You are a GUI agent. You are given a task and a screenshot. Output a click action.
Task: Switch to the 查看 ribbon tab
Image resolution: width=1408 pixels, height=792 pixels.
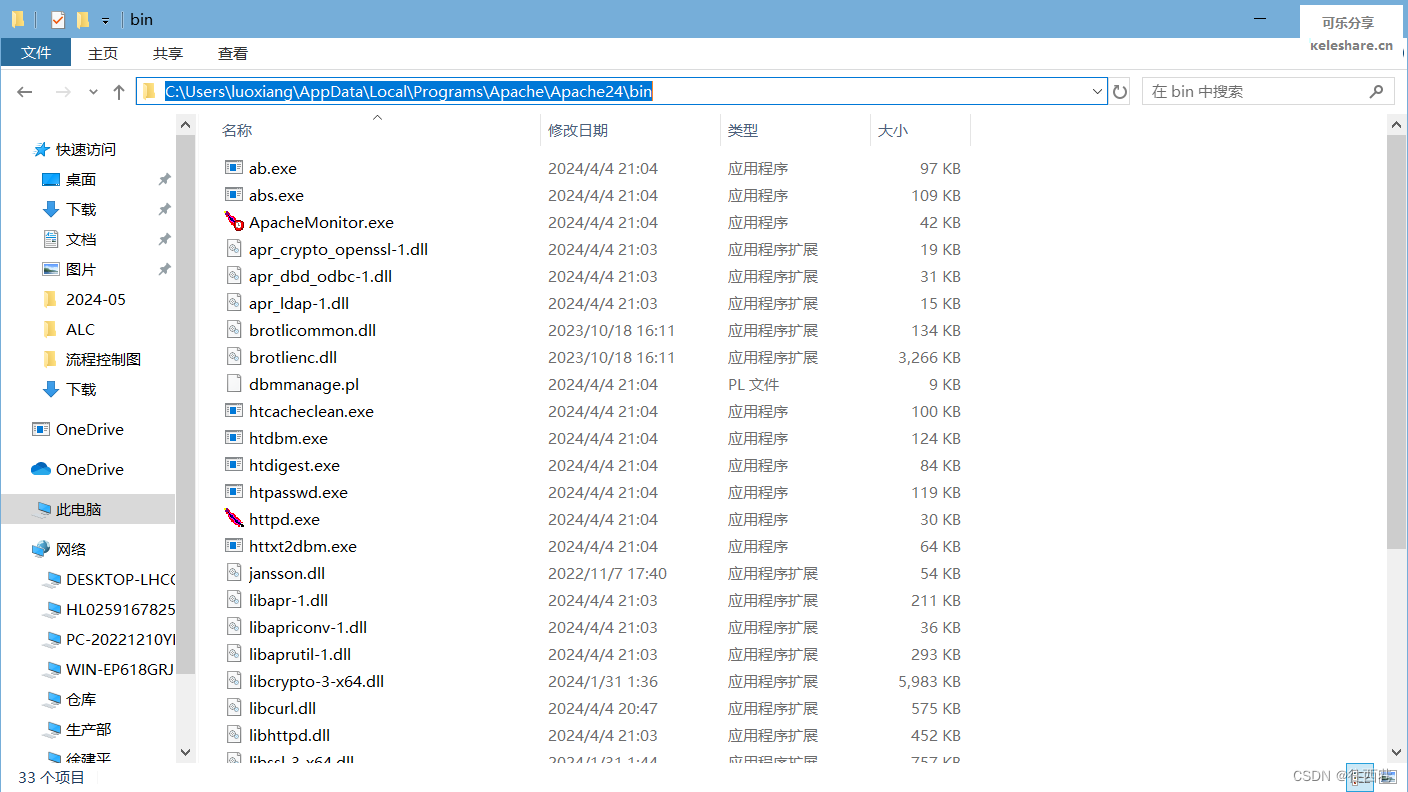coord(233,53)
